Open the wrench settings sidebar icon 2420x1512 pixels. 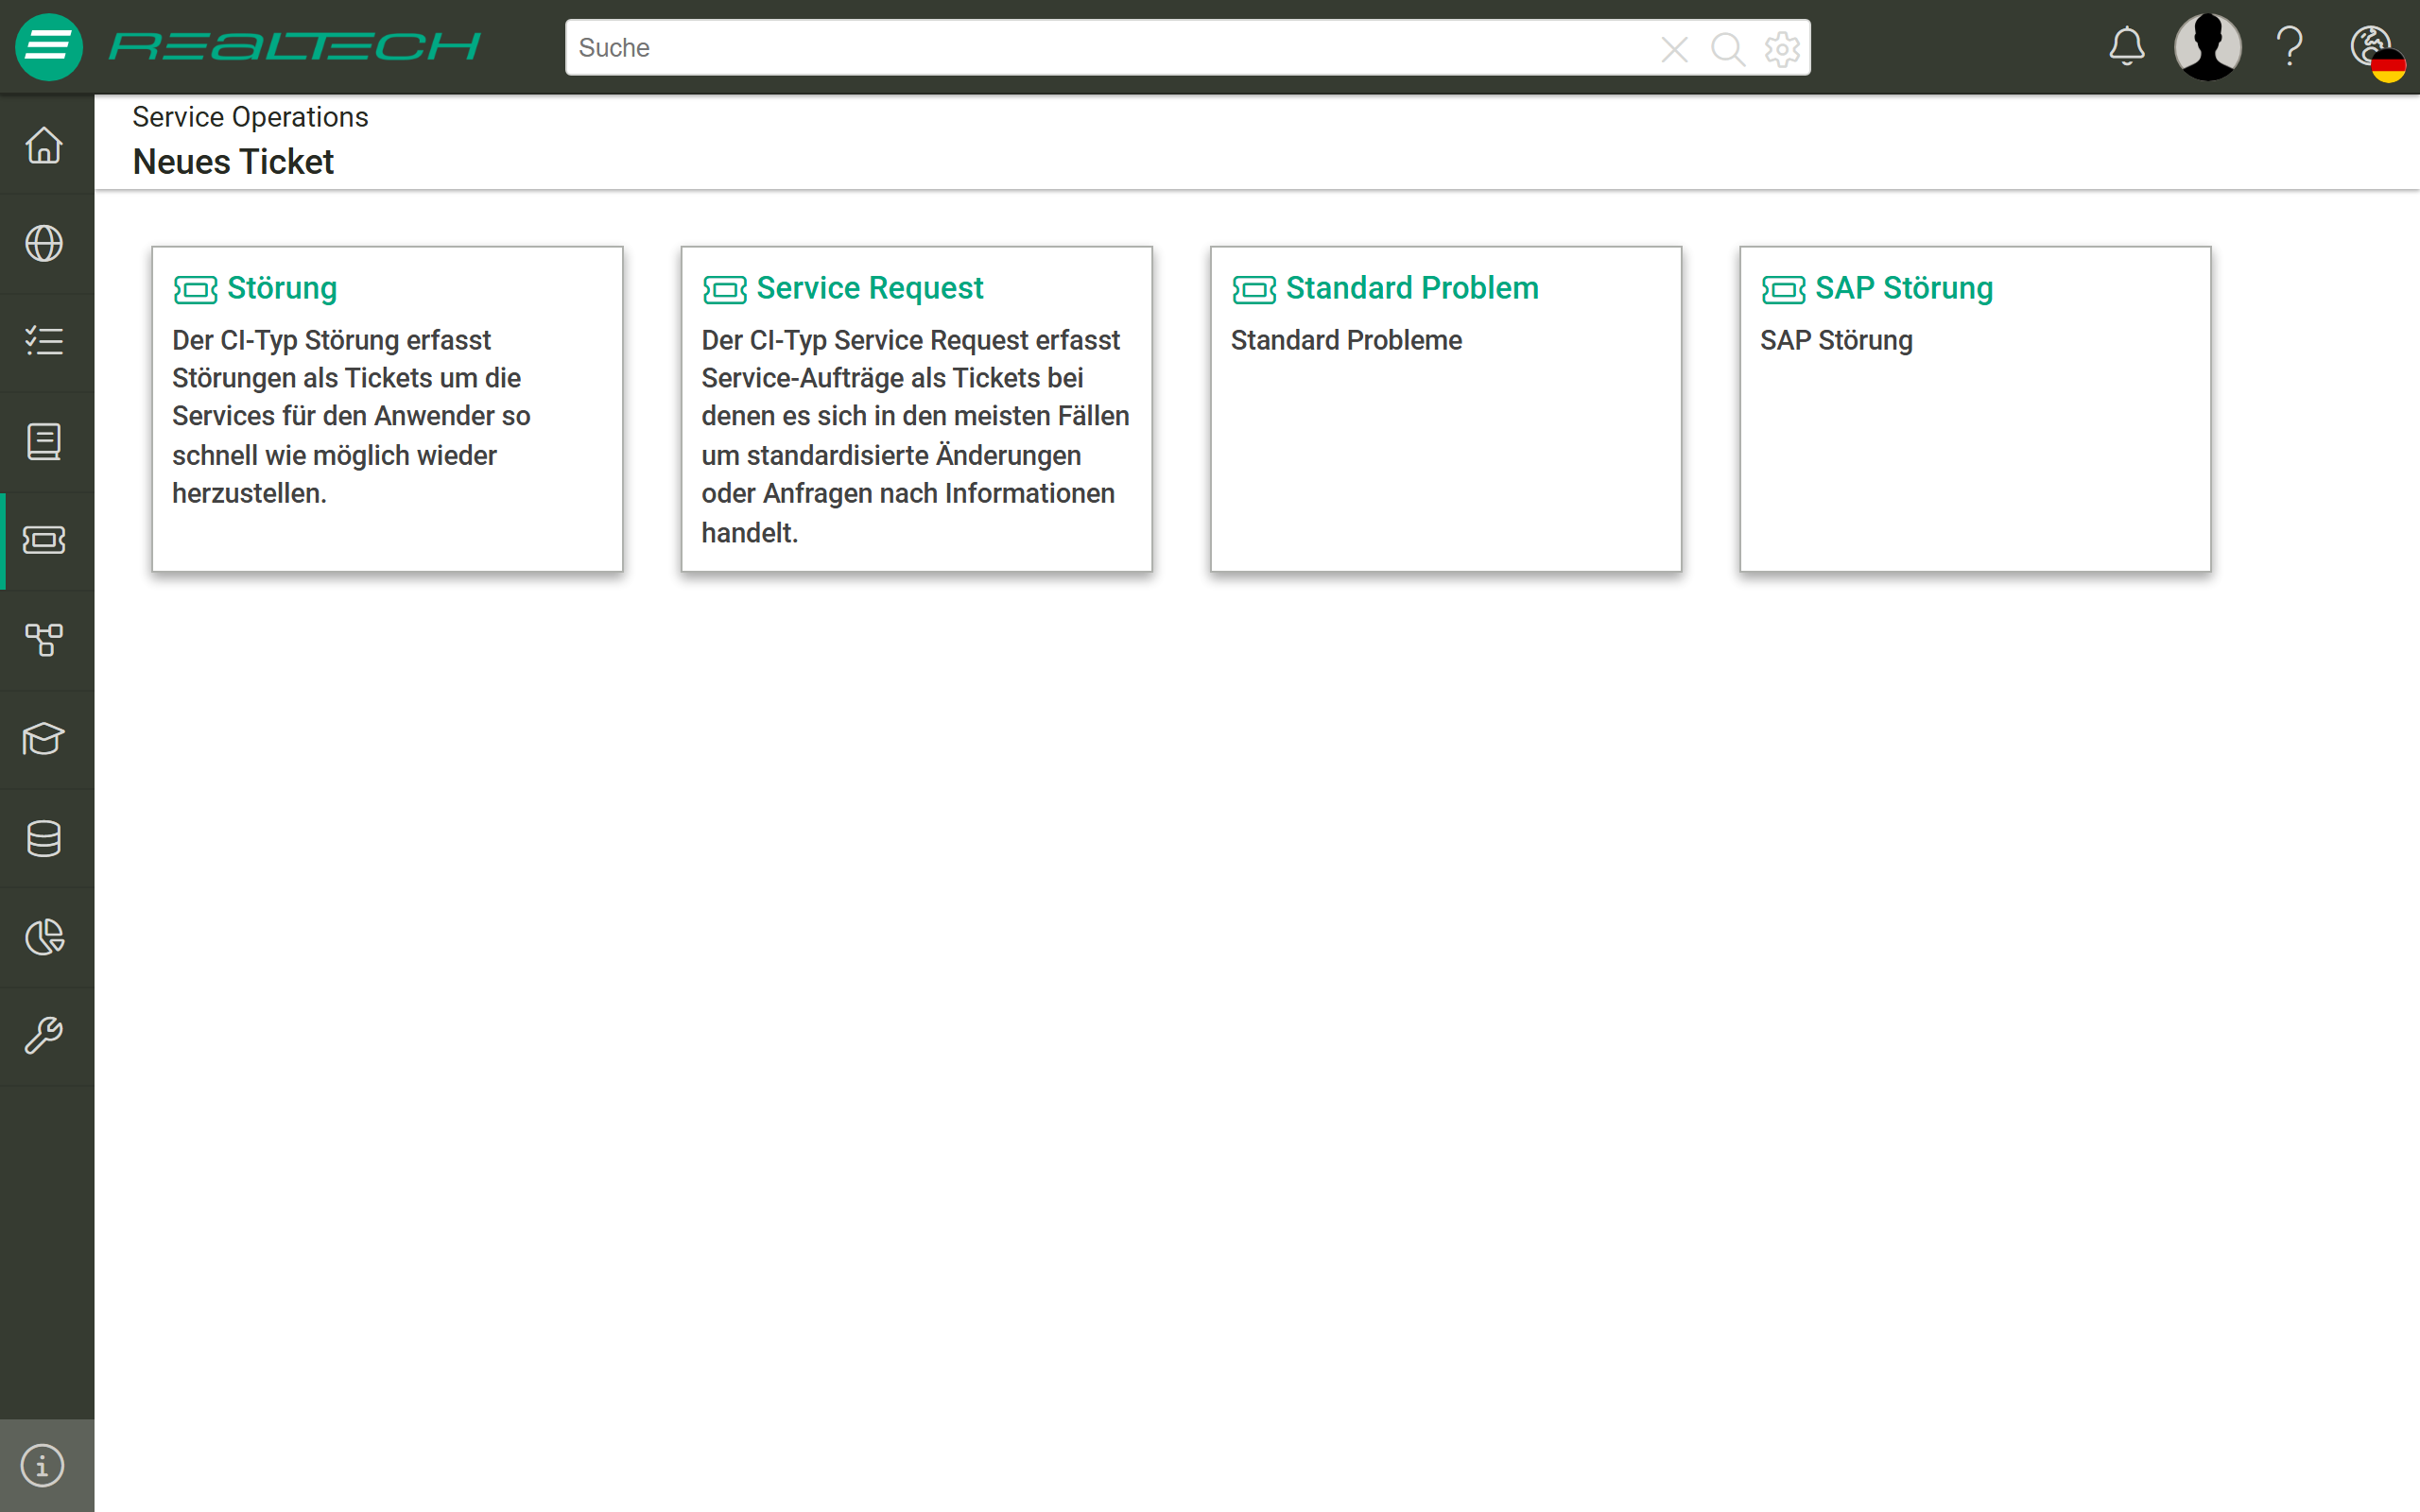point(44,1036)
